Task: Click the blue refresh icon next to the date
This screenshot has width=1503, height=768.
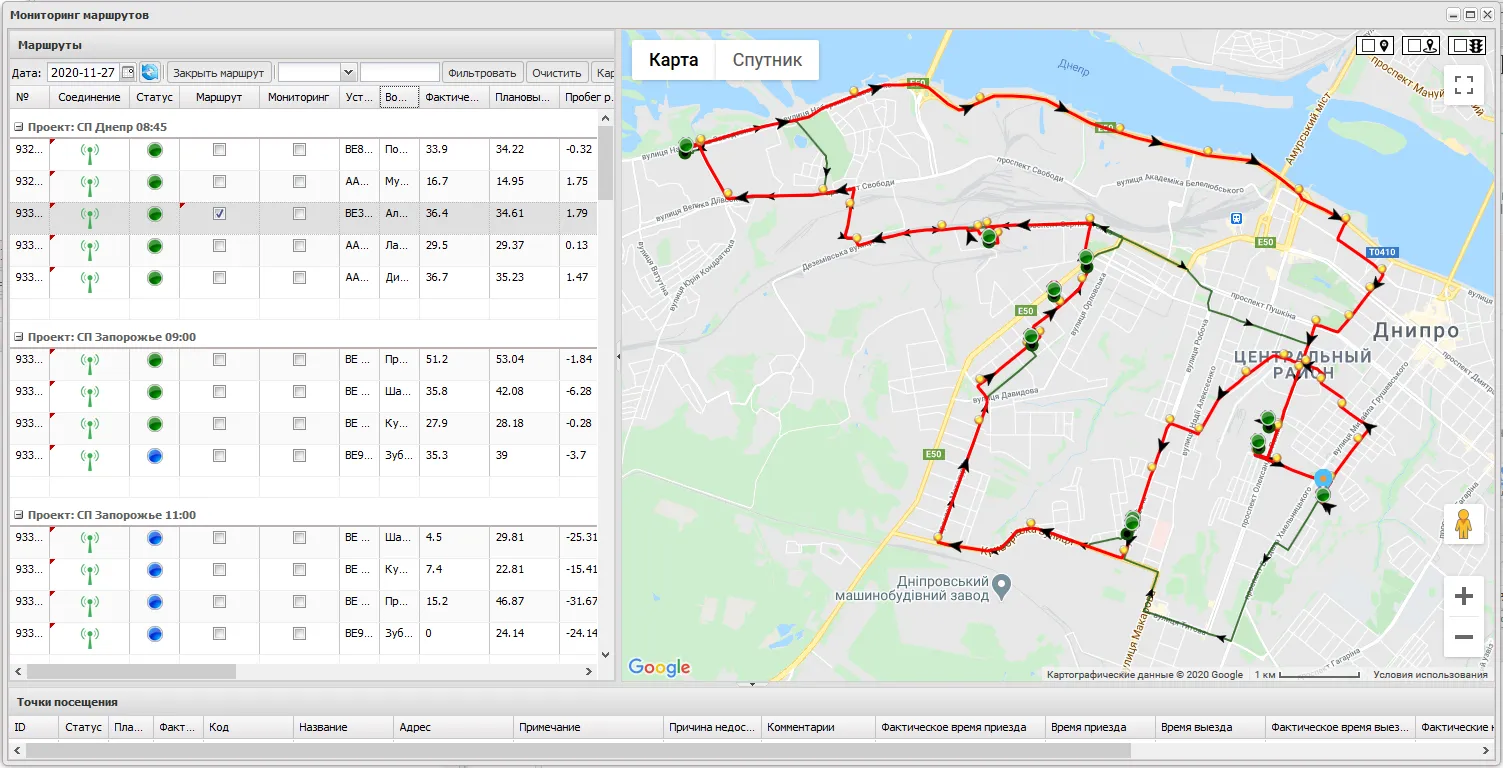Action: 150,72
